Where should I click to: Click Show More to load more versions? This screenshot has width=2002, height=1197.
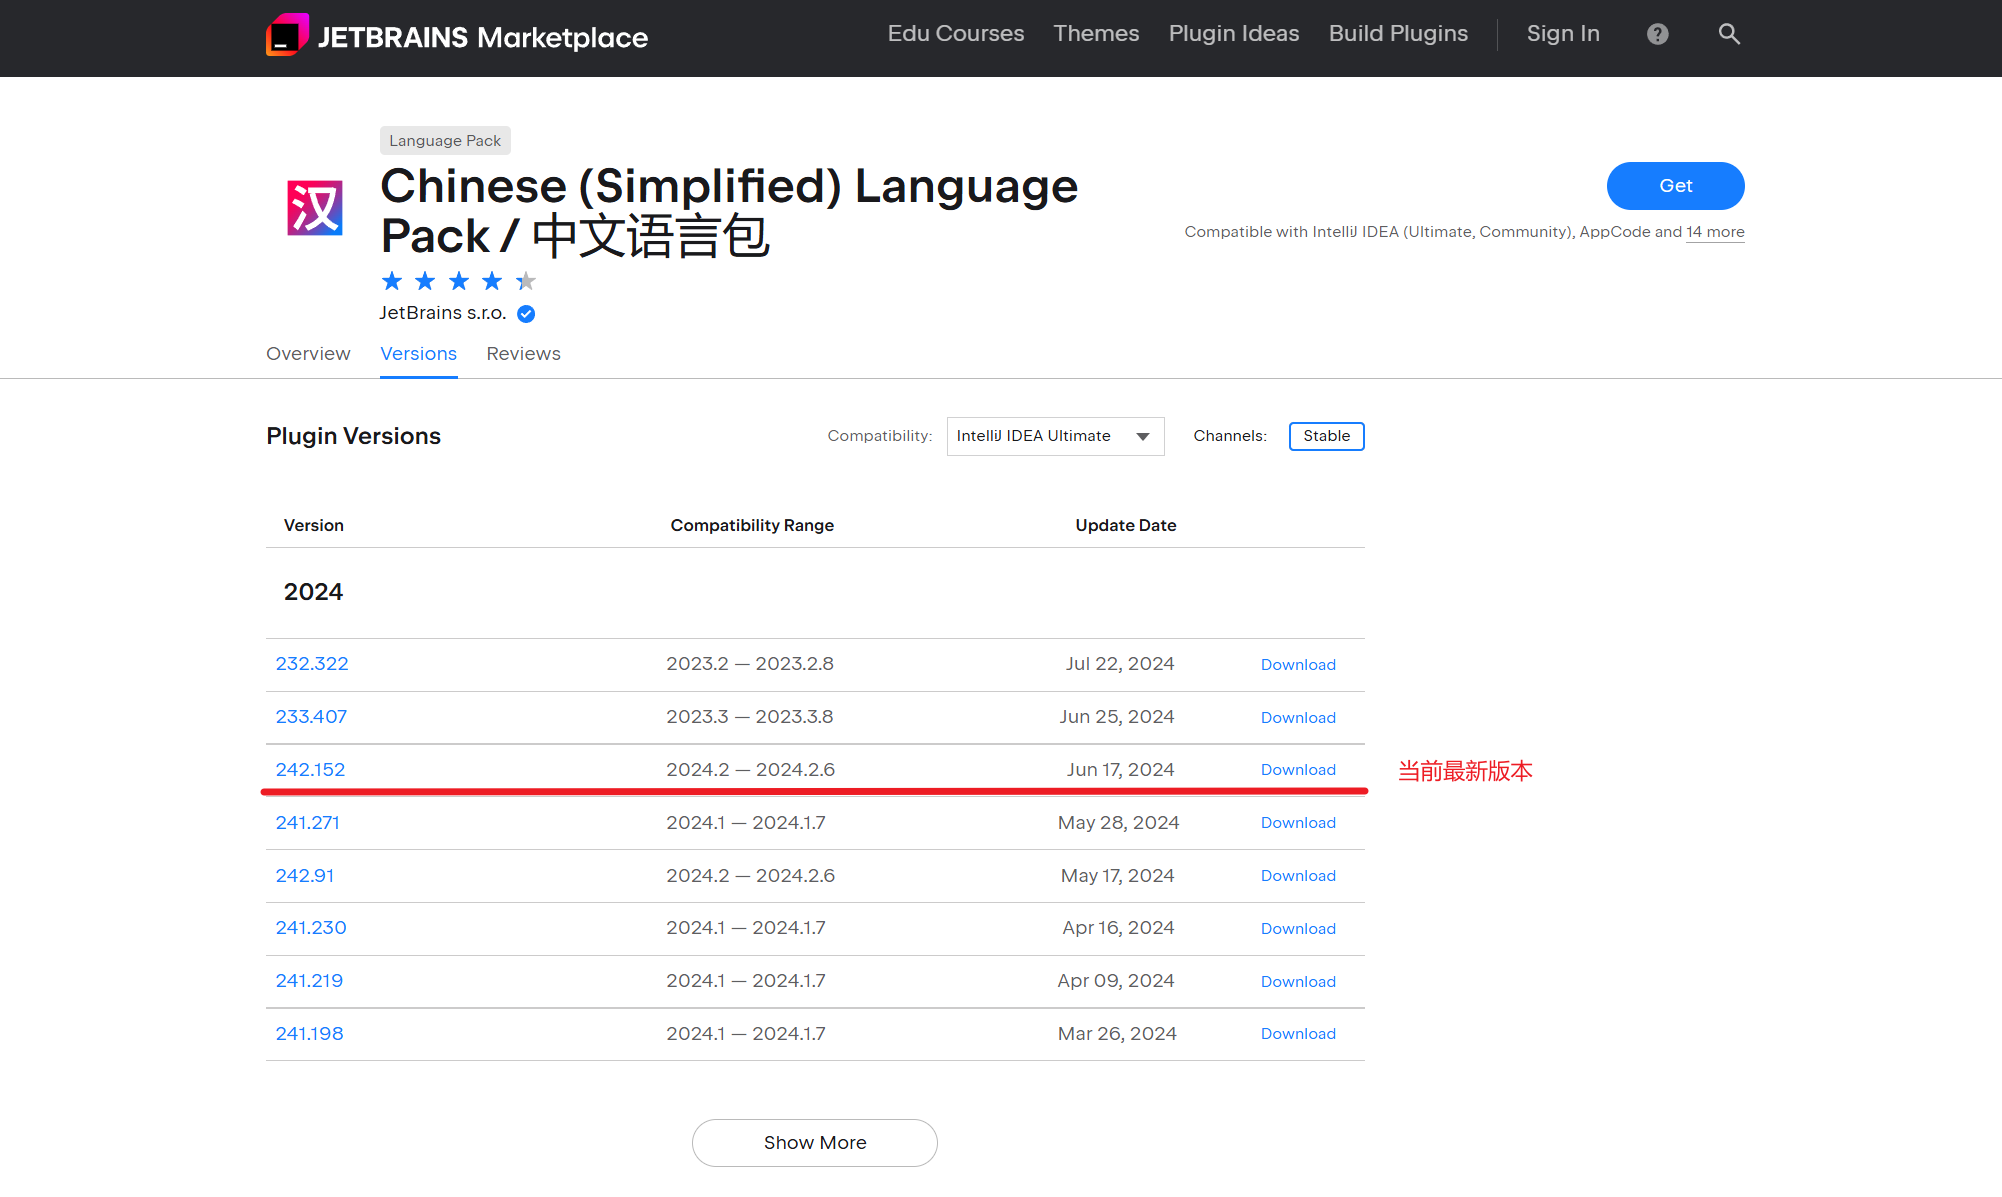(814, 1142)
